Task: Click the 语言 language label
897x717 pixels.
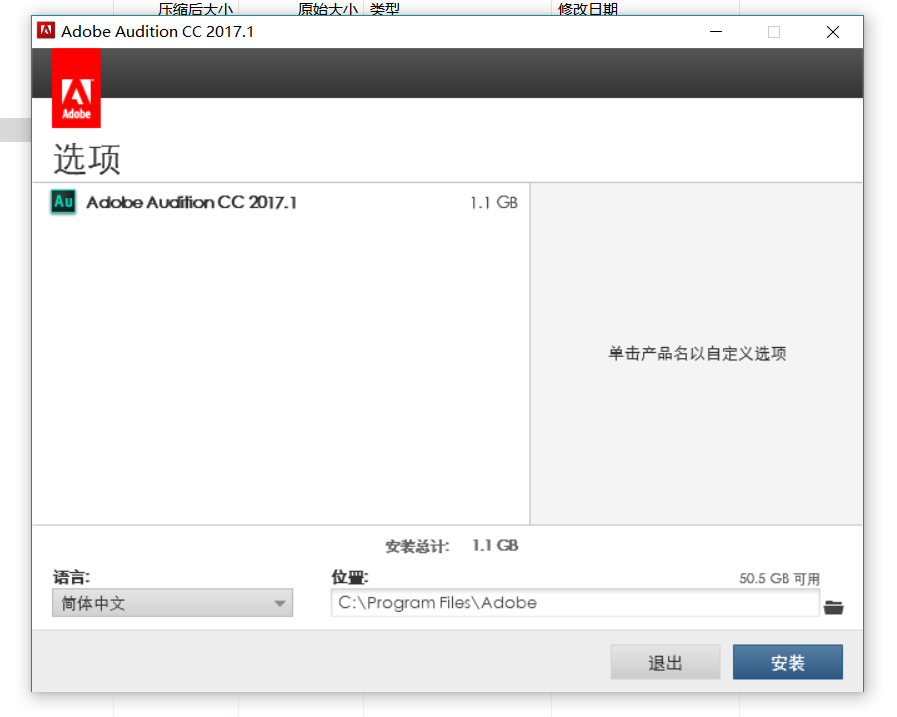Action: 72,577
